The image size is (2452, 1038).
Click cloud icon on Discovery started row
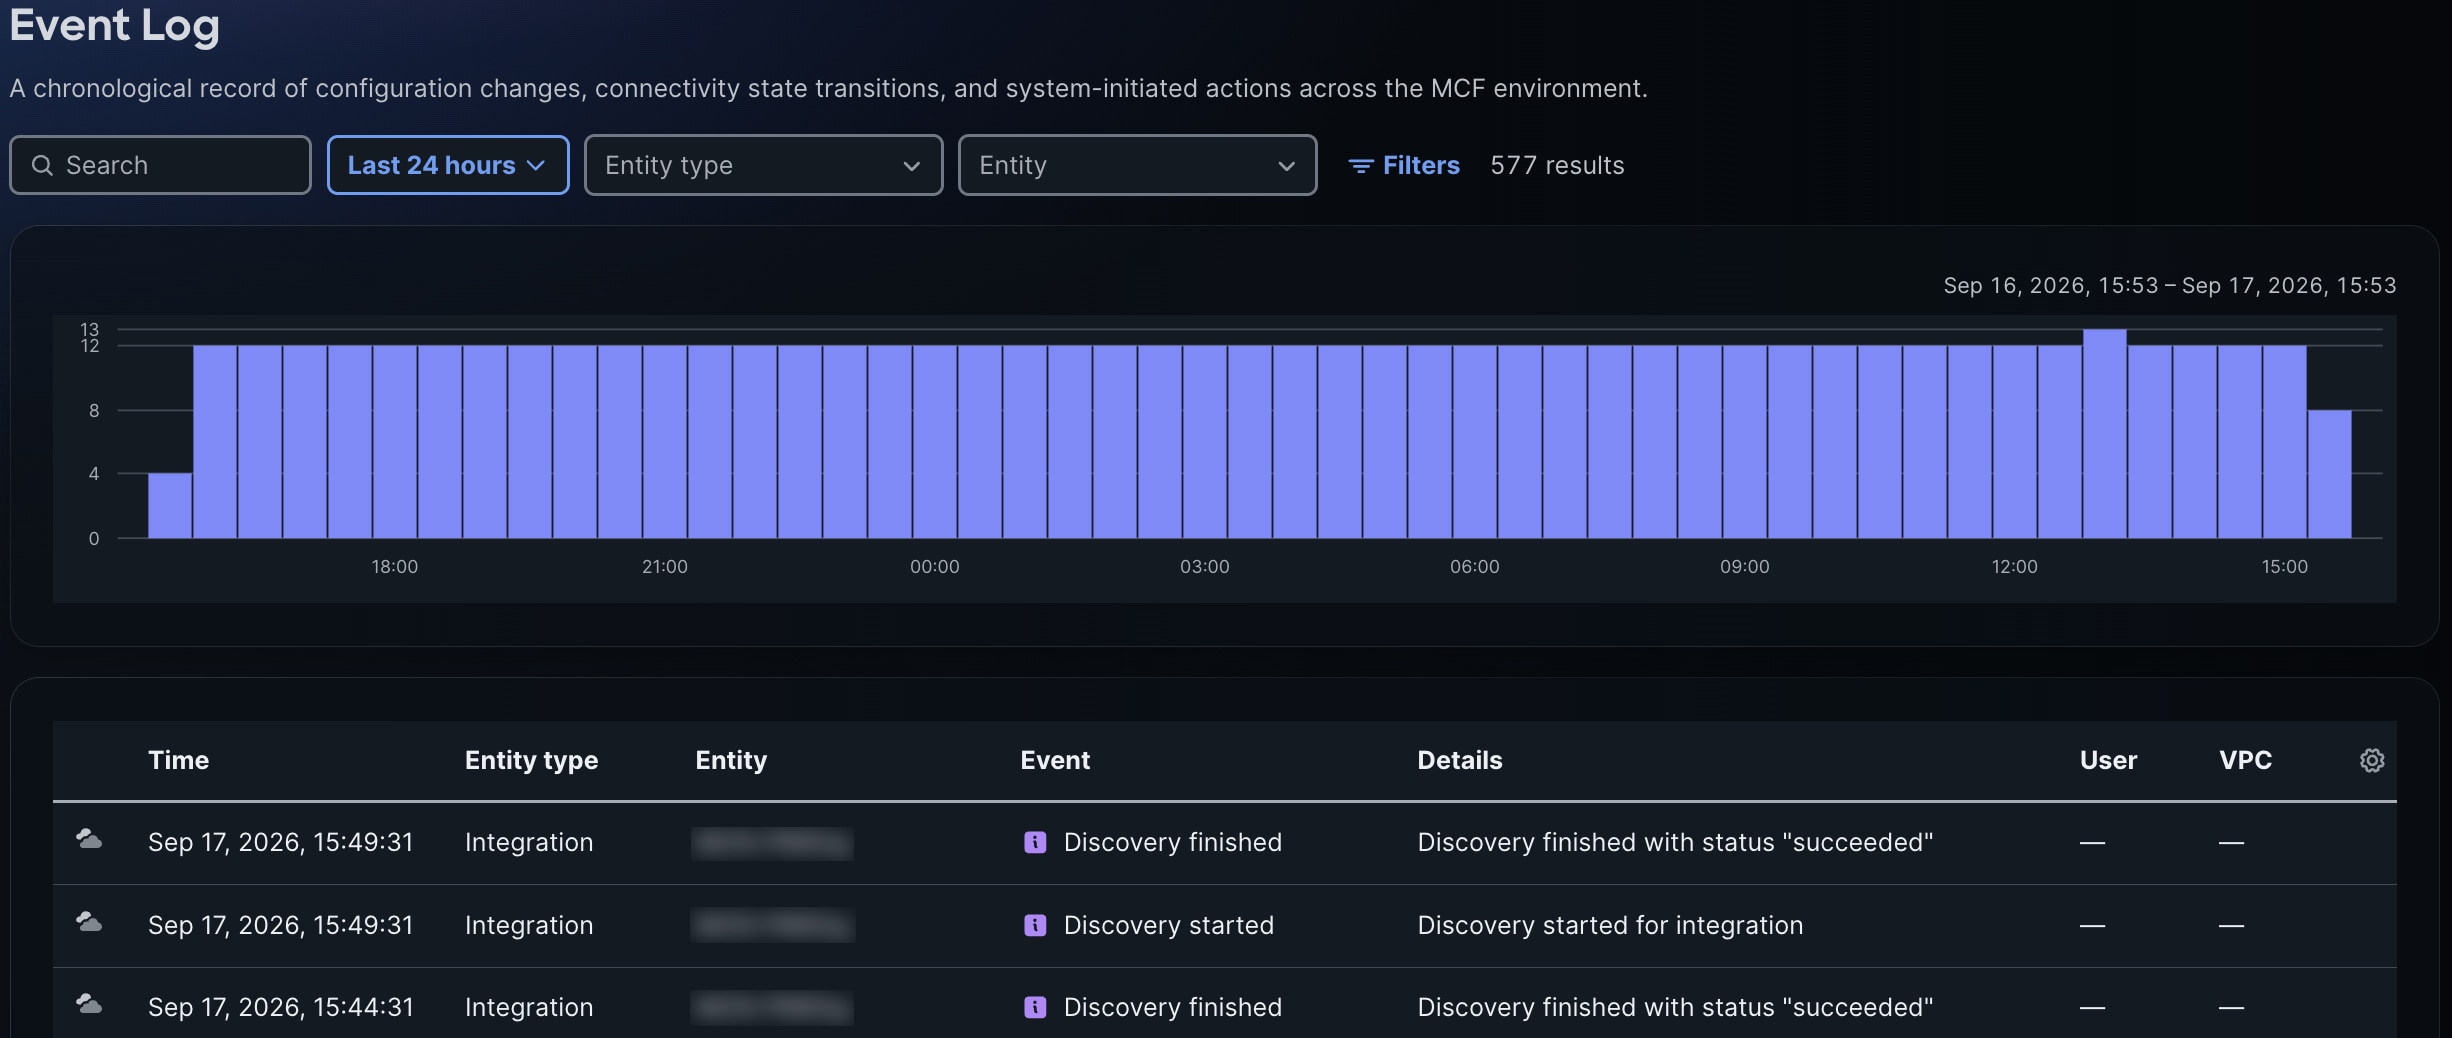point(89,922)
